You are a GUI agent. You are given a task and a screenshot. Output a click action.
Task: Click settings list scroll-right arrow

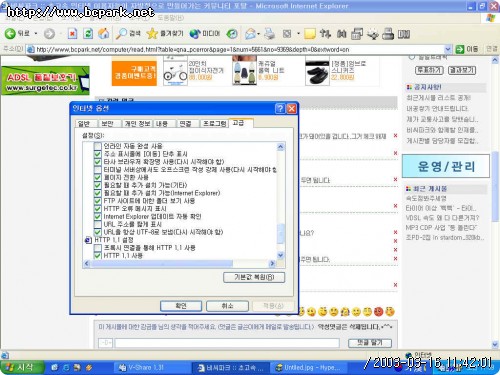tap(272, 264)
